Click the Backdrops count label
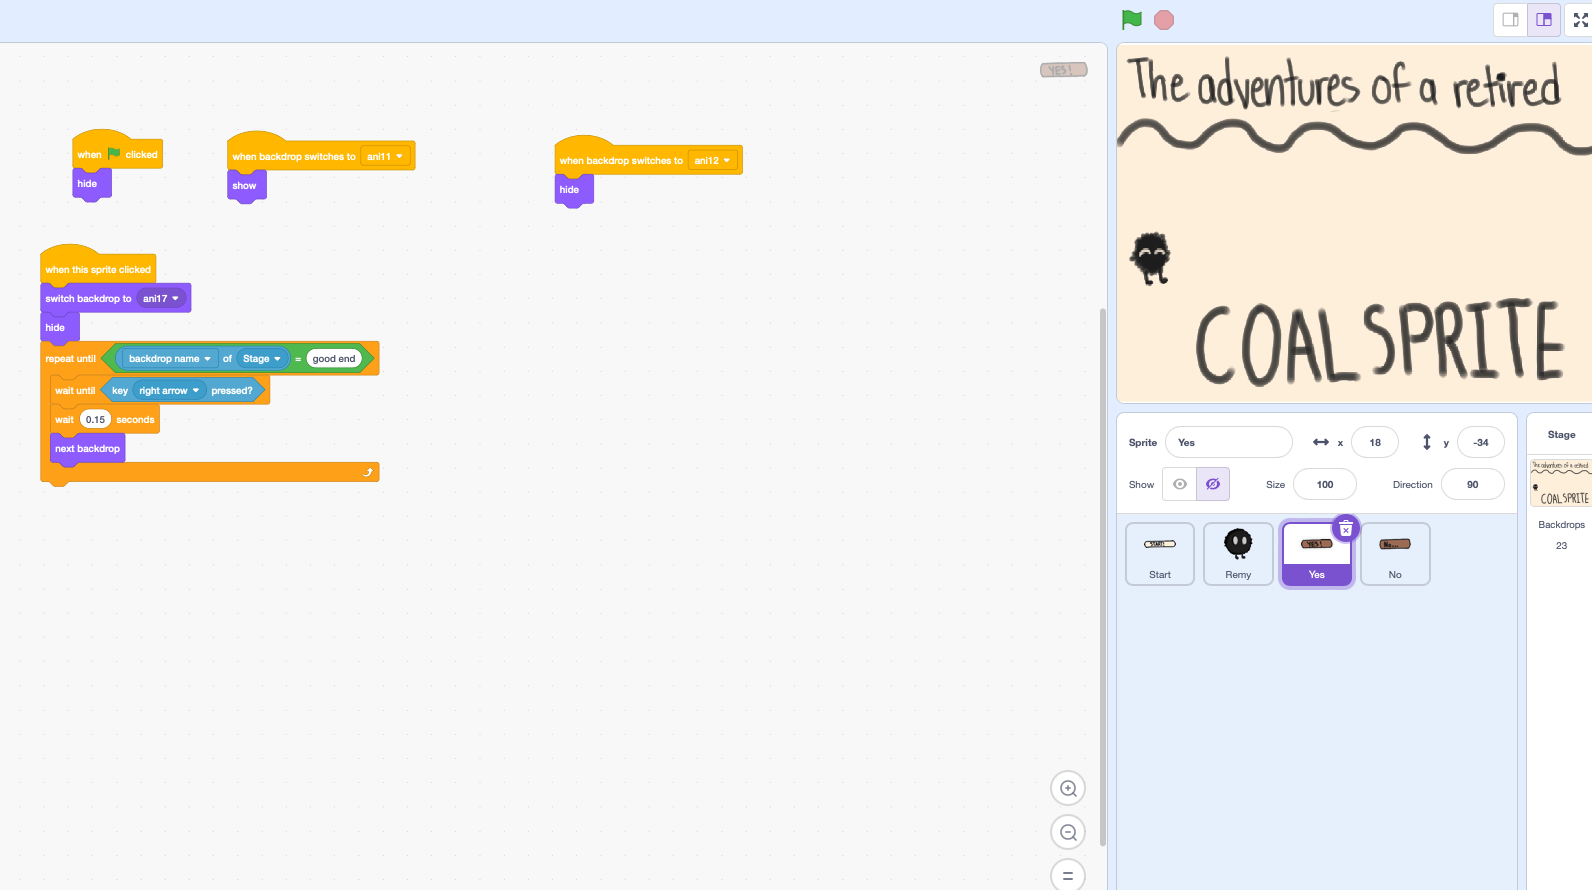Screen dimensions: 1592x890 coord(1561,524)
